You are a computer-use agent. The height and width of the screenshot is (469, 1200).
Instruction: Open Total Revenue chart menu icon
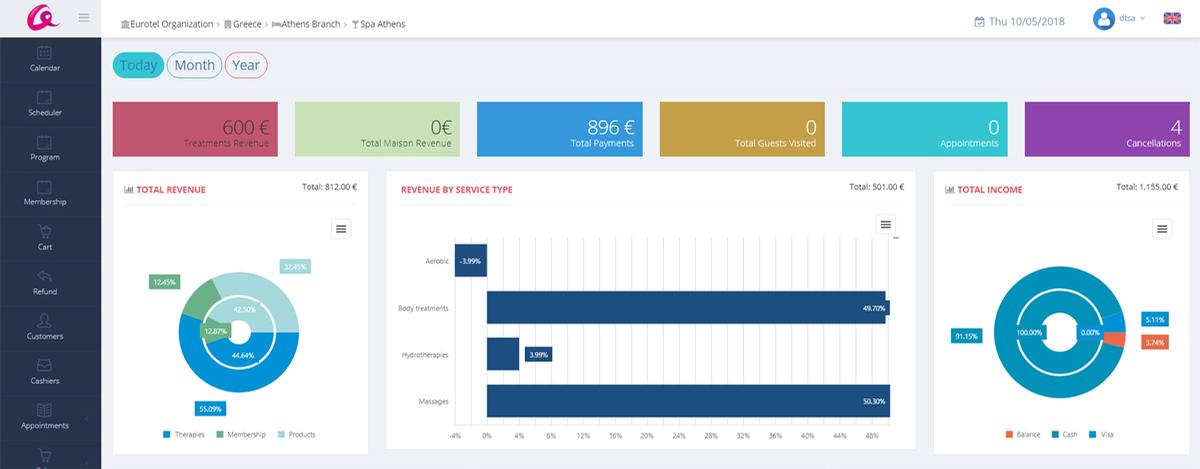(341, 229)
